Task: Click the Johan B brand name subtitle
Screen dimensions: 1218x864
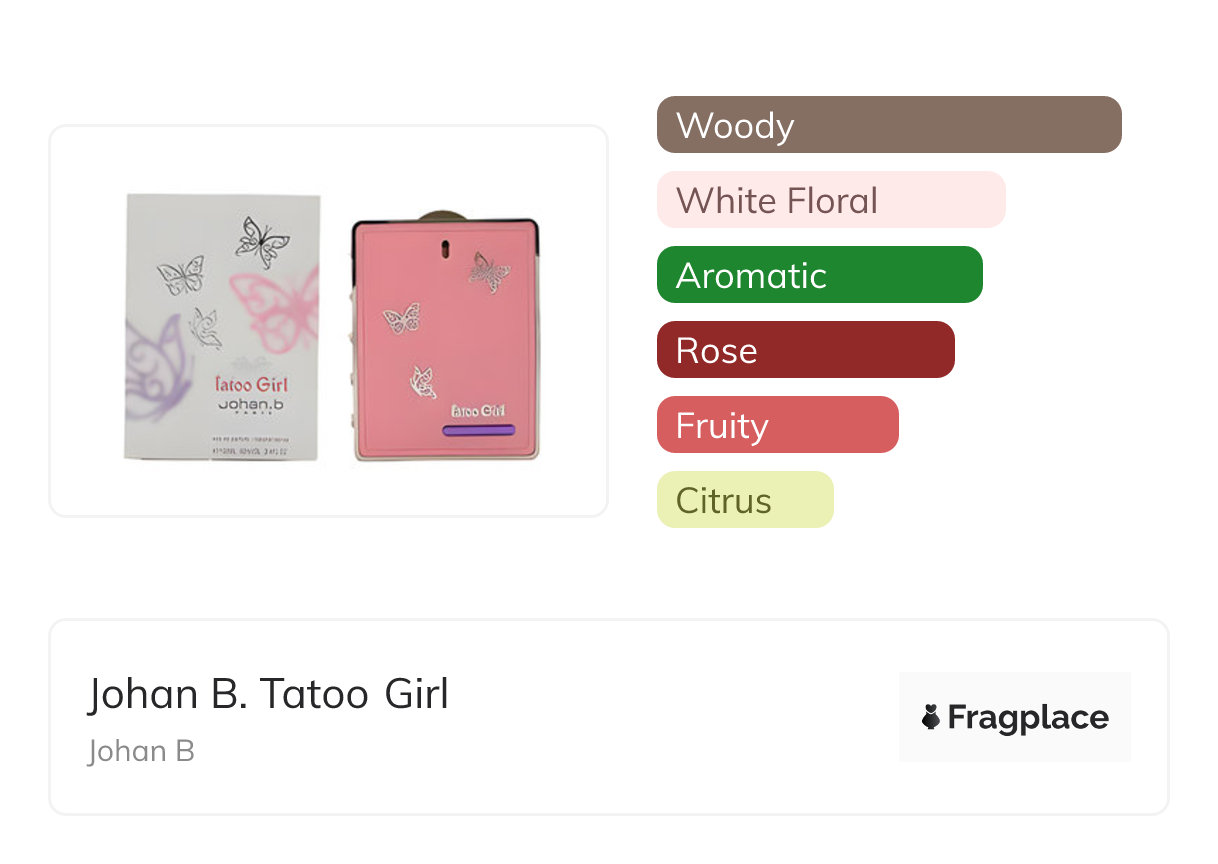Action: (141, 751)
